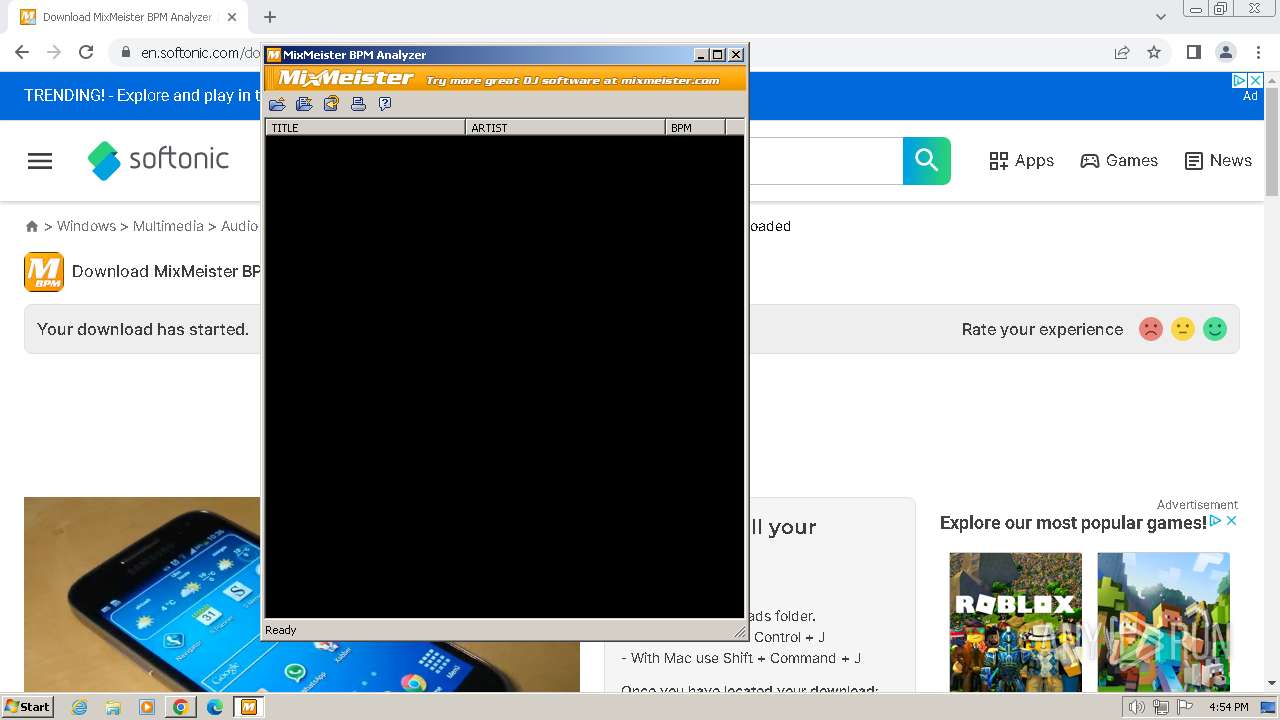This screenshot has height=720, width=1280.
Task: Open the Windows Start menu
Action: (28, 706)
